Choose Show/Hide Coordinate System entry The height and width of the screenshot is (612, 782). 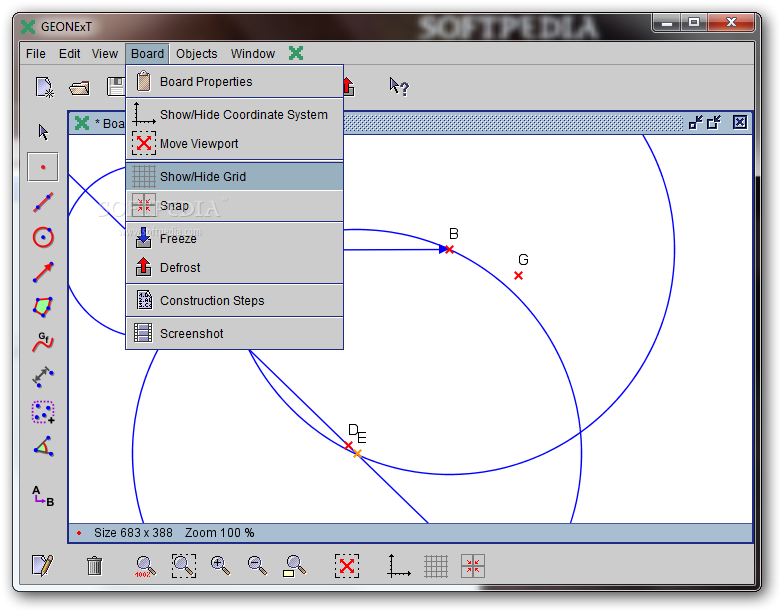(234, 115)
